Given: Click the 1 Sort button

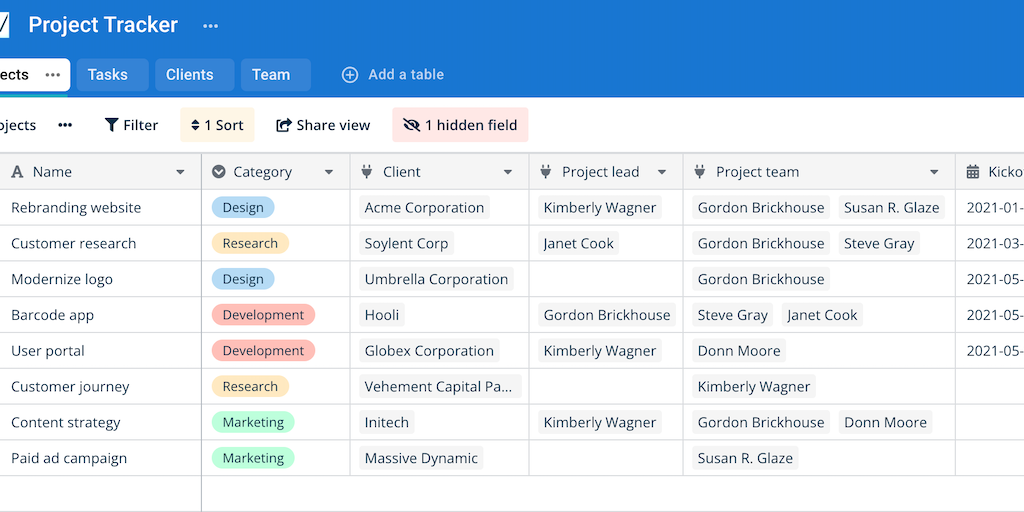Looking at the screenshot, I should pos(217,125).
